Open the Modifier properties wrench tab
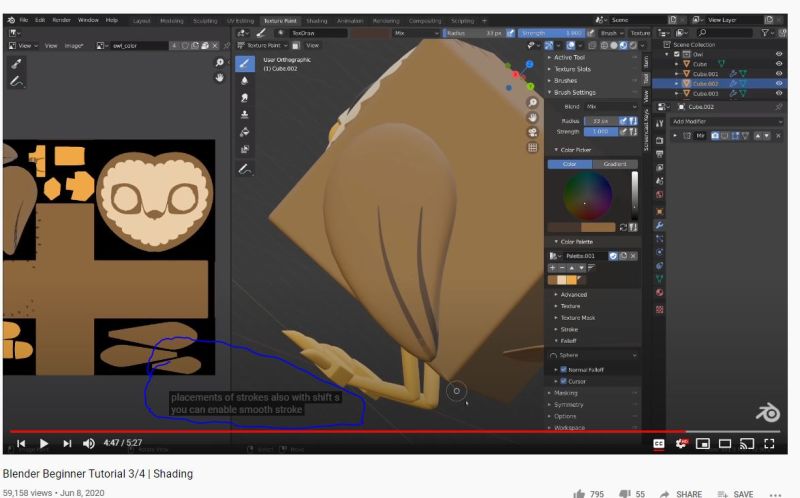 tap(660, 225)
